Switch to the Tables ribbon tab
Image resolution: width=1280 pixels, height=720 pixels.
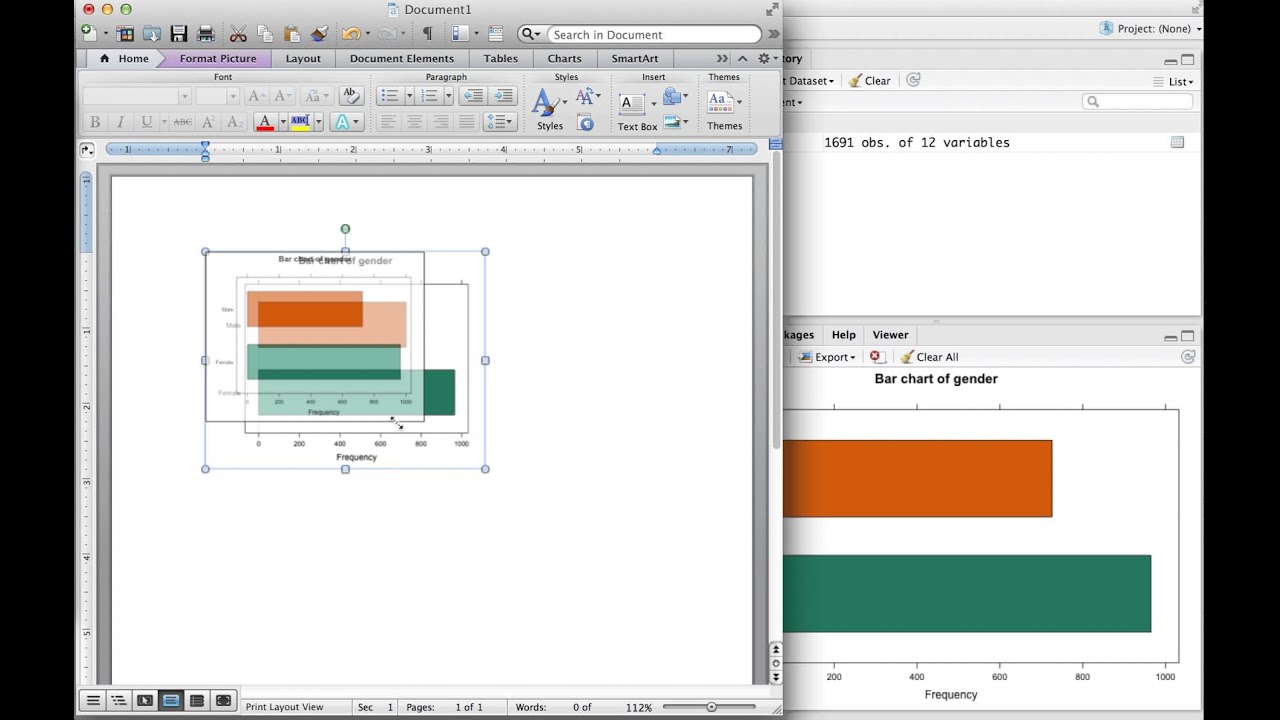[x=501, y=59]
